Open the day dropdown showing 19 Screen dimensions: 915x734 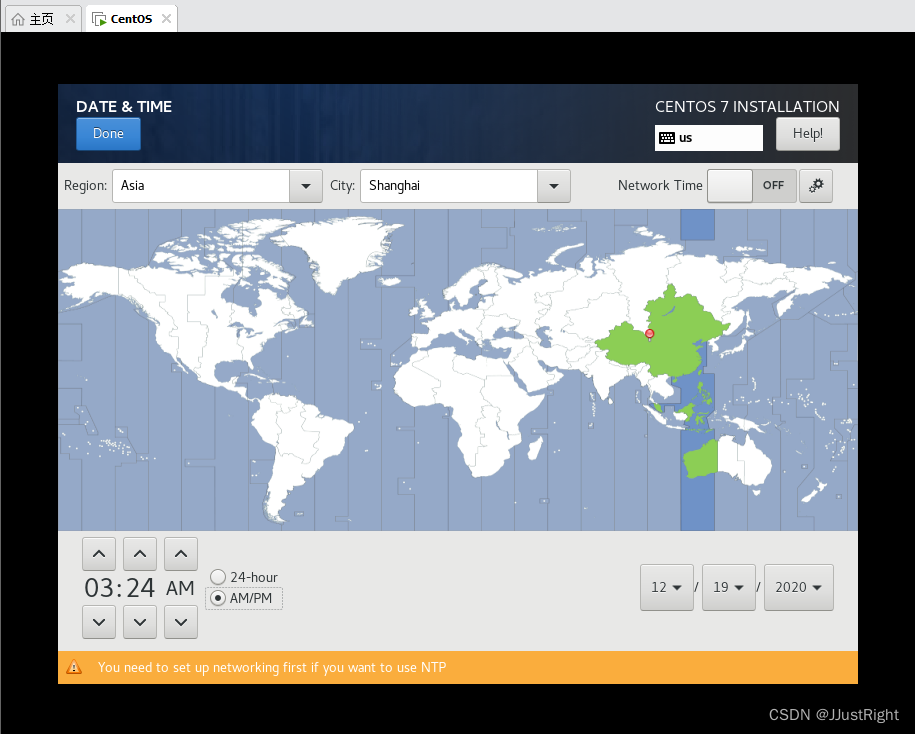(x=729, y=588)
